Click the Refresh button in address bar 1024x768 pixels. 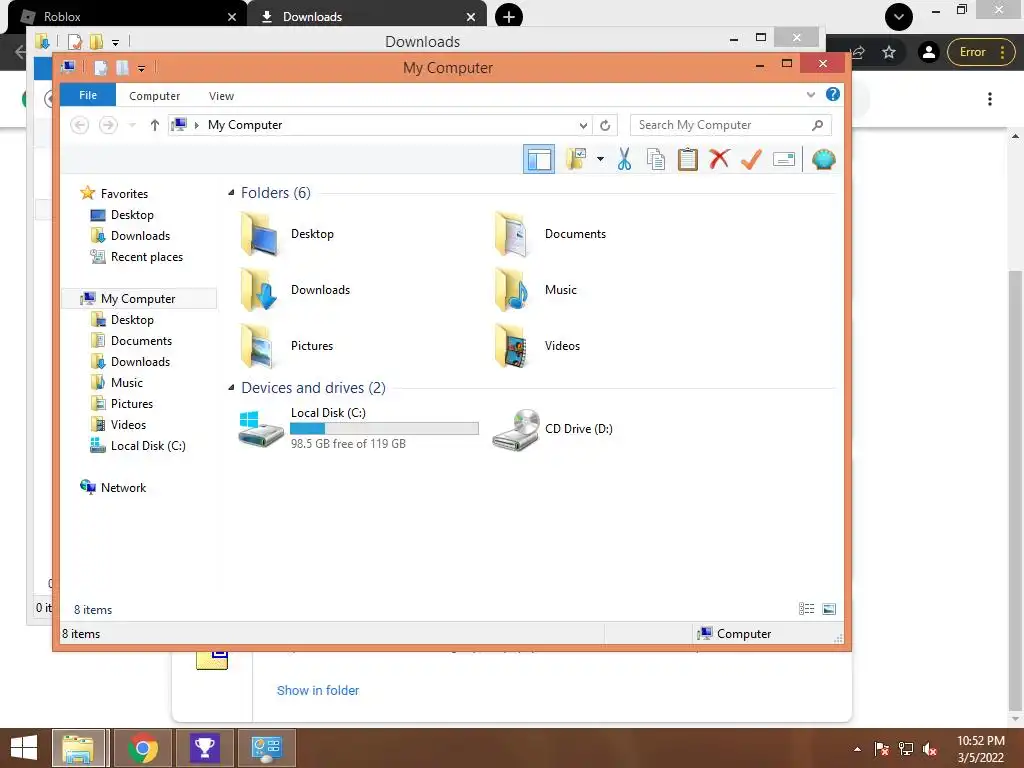pos(605,125)
